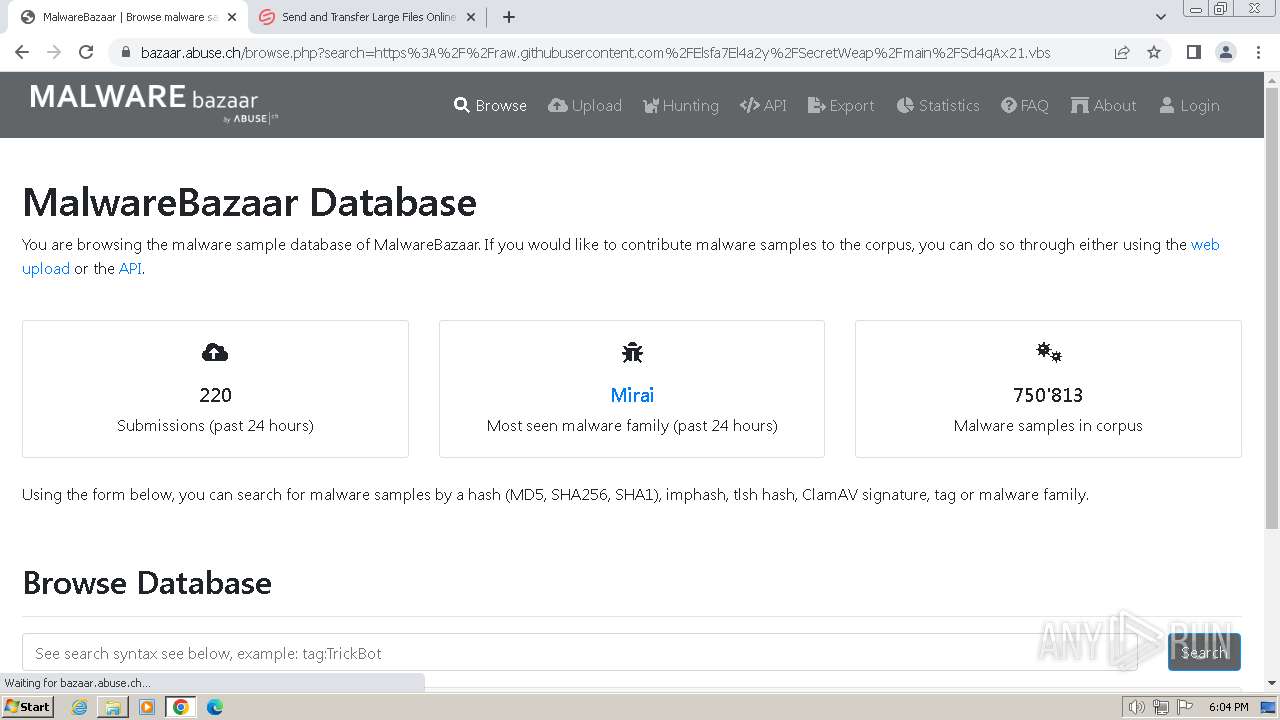
Task: Open the Export navigation item
Action: [x=841, y=105]
